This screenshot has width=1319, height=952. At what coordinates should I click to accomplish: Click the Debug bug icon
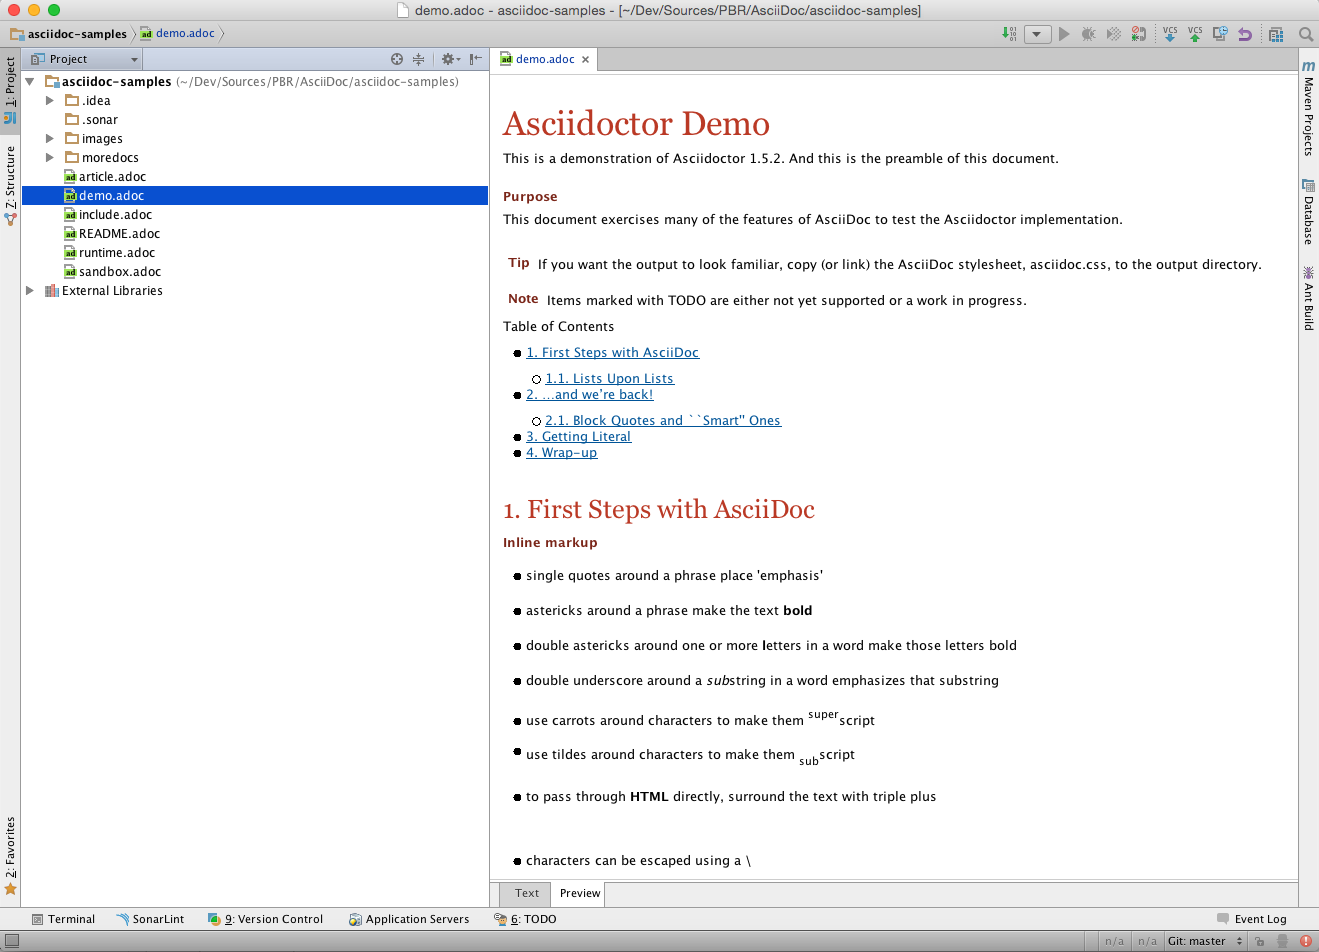(1089, 34)
